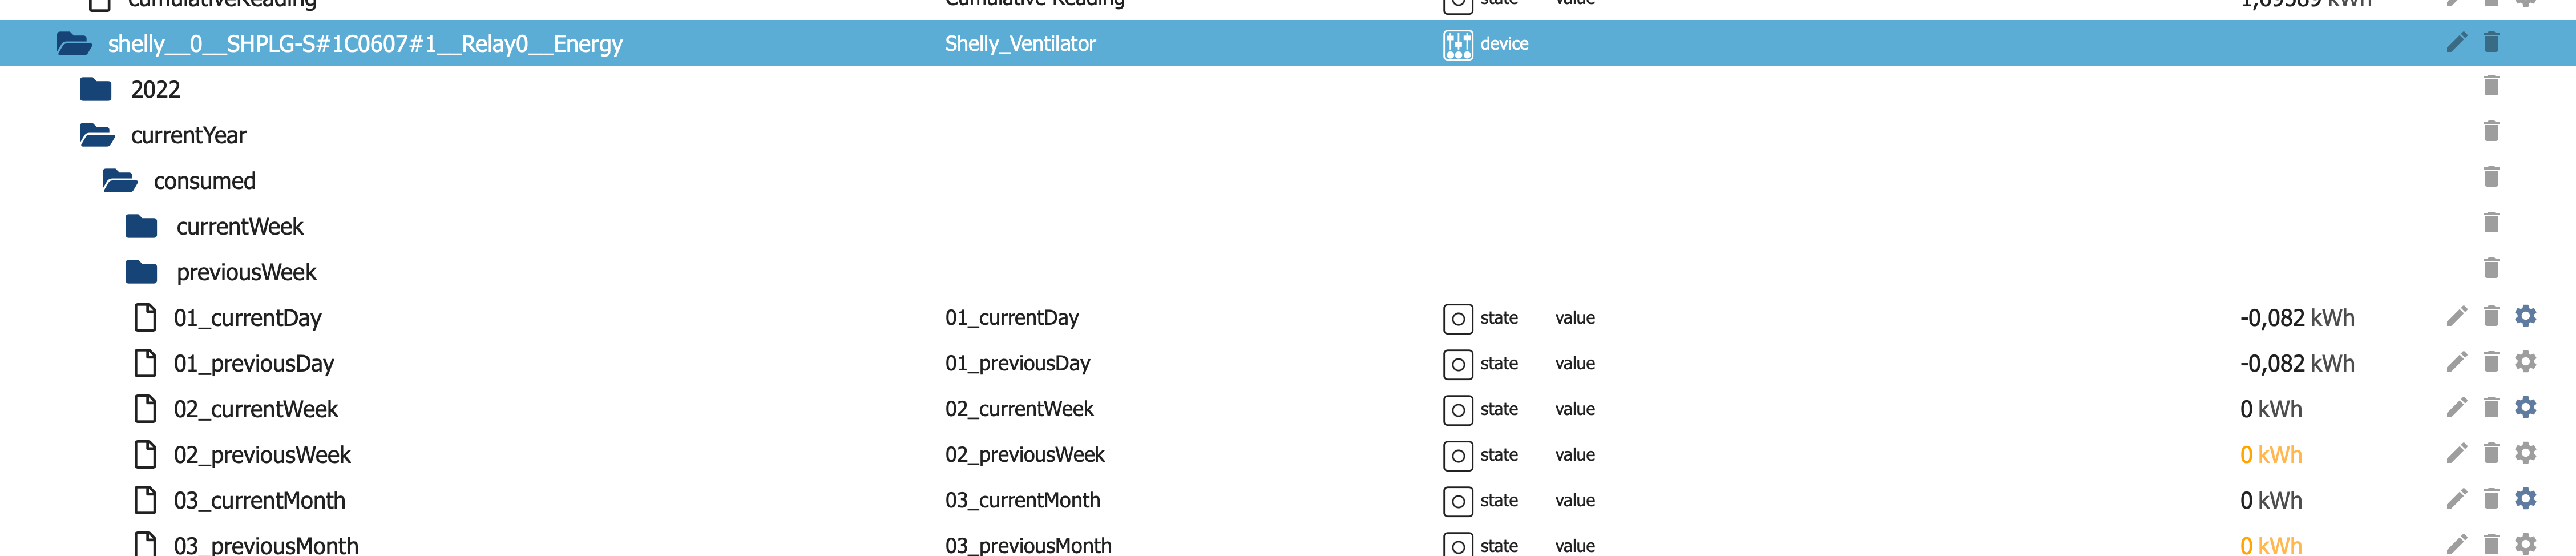Expand the 2022 folder
Image resolution: width=2576 pixels, height=556 pixels.
pos(96,90)
